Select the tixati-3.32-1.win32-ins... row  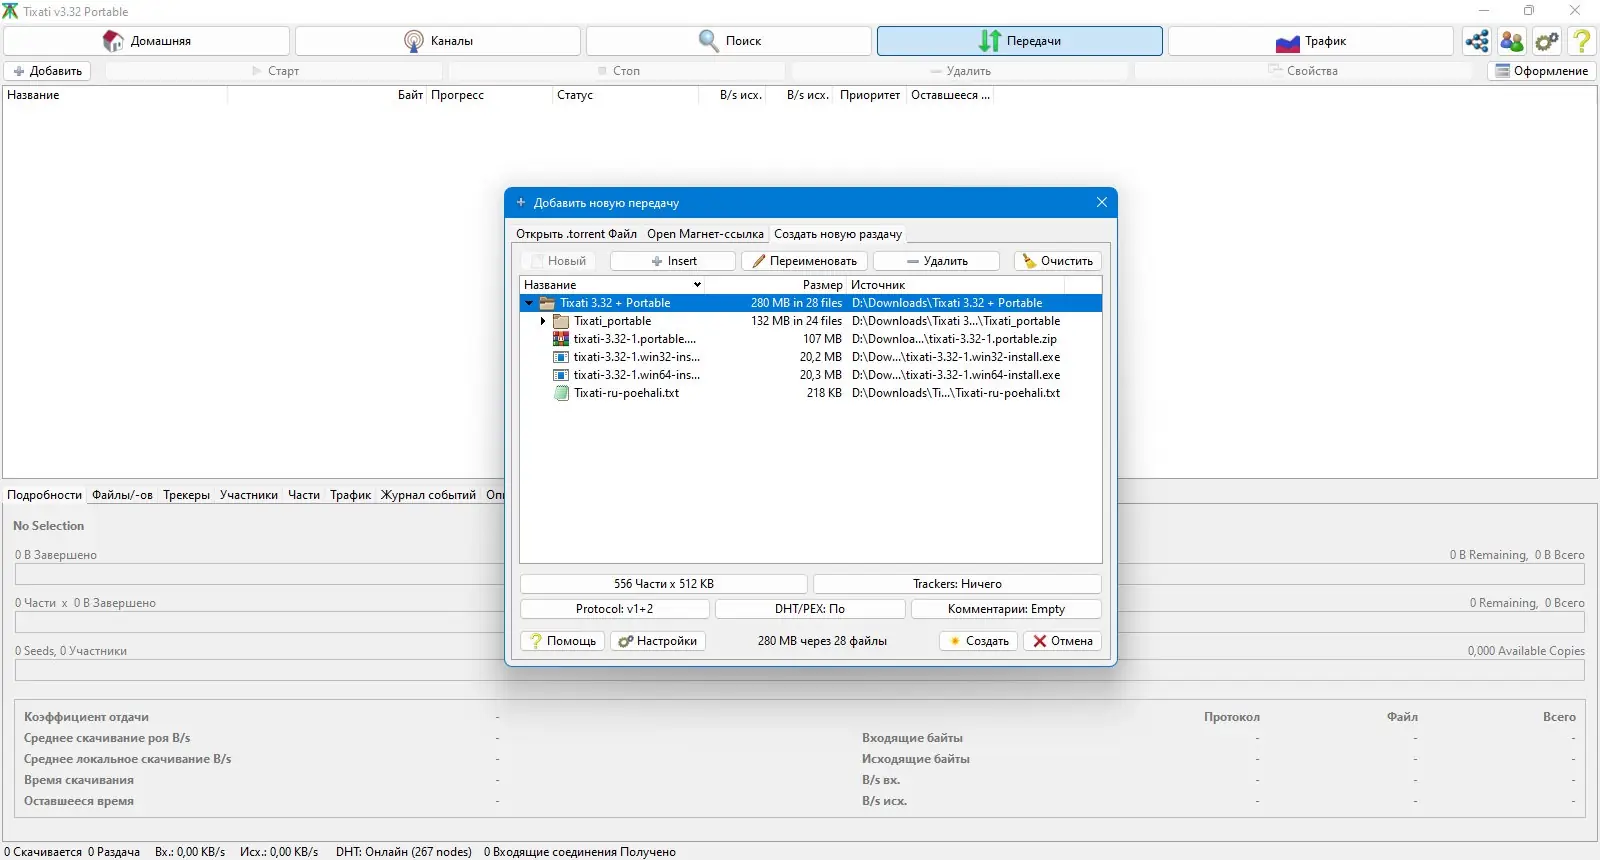tap(811, 357)
